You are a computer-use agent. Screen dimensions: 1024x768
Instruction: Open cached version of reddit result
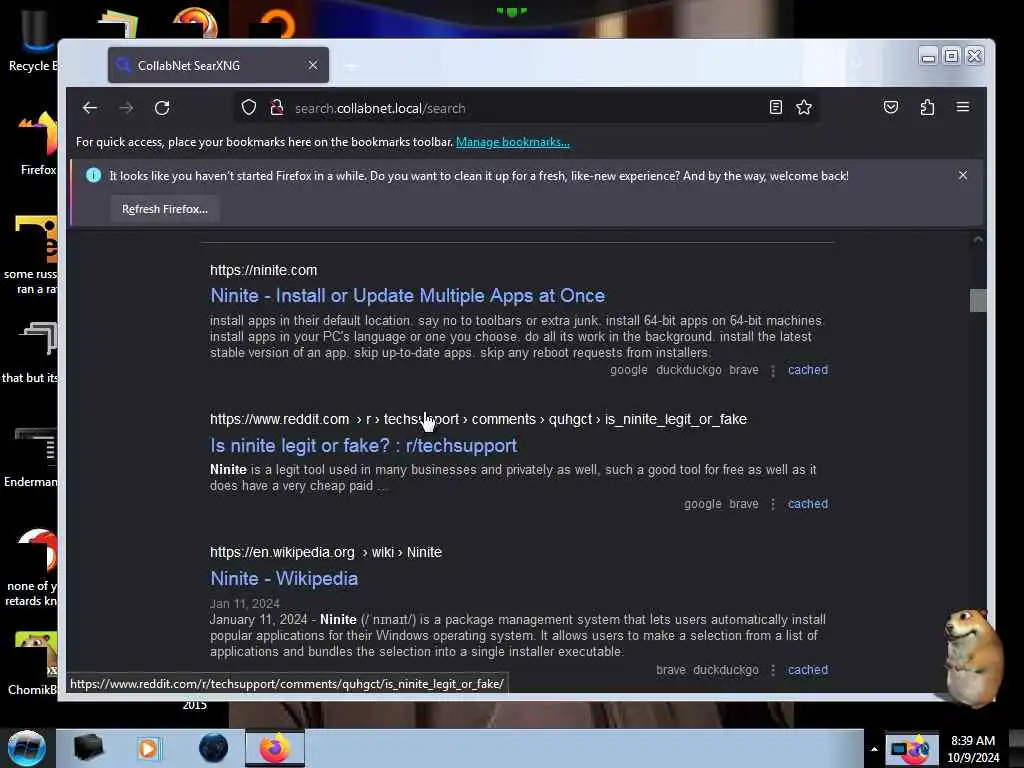pyautogui.click(x=808, y=504)
